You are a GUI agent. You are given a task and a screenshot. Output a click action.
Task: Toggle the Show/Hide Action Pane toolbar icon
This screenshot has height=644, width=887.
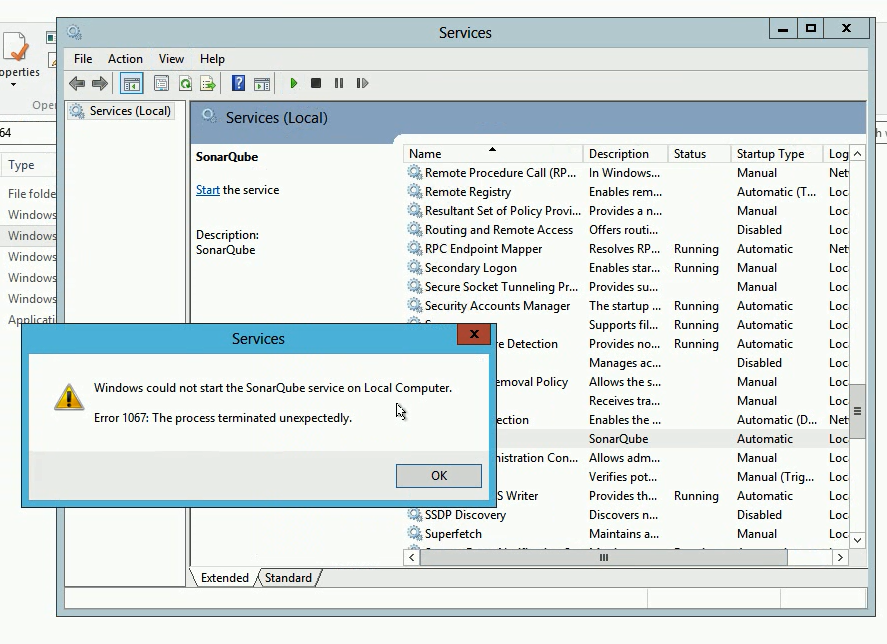262,84
